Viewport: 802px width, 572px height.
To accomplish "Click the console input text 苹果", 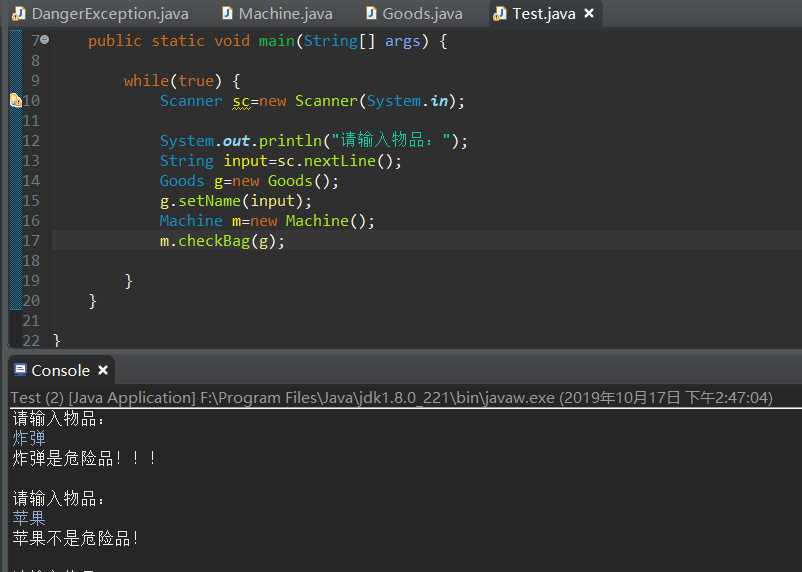I will 29,518.
